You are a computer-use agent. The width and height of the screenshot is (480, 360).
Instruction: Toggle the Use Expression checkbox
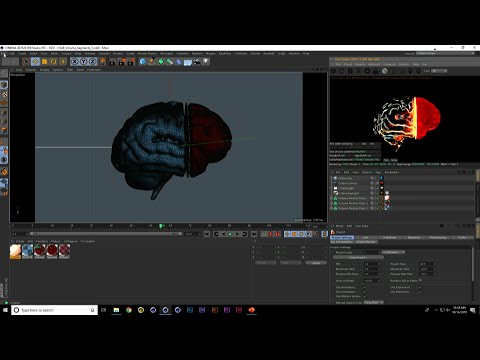(420, 287)
